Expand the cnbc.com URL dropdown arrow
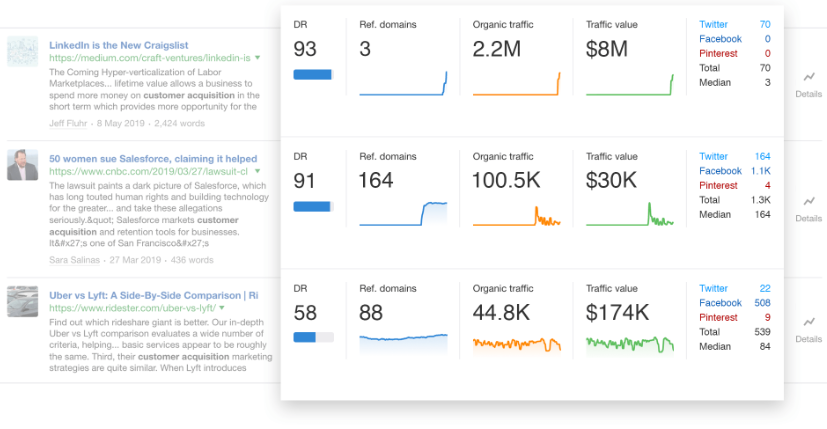 (257, 171)
